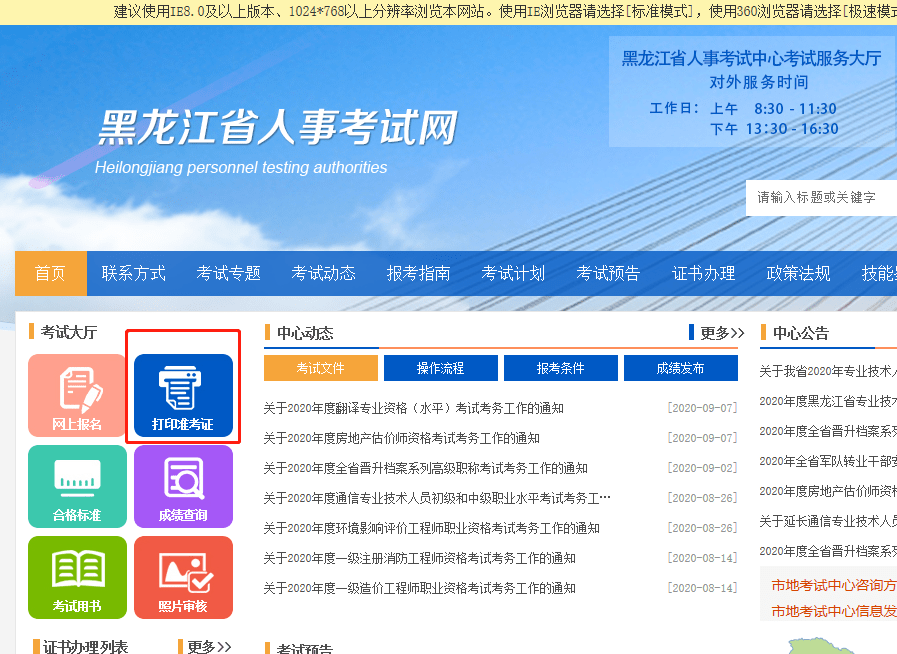This screenshot has width=897, height=654.
Task: Click the 考试文件 tab button
Action: point(320,367)
